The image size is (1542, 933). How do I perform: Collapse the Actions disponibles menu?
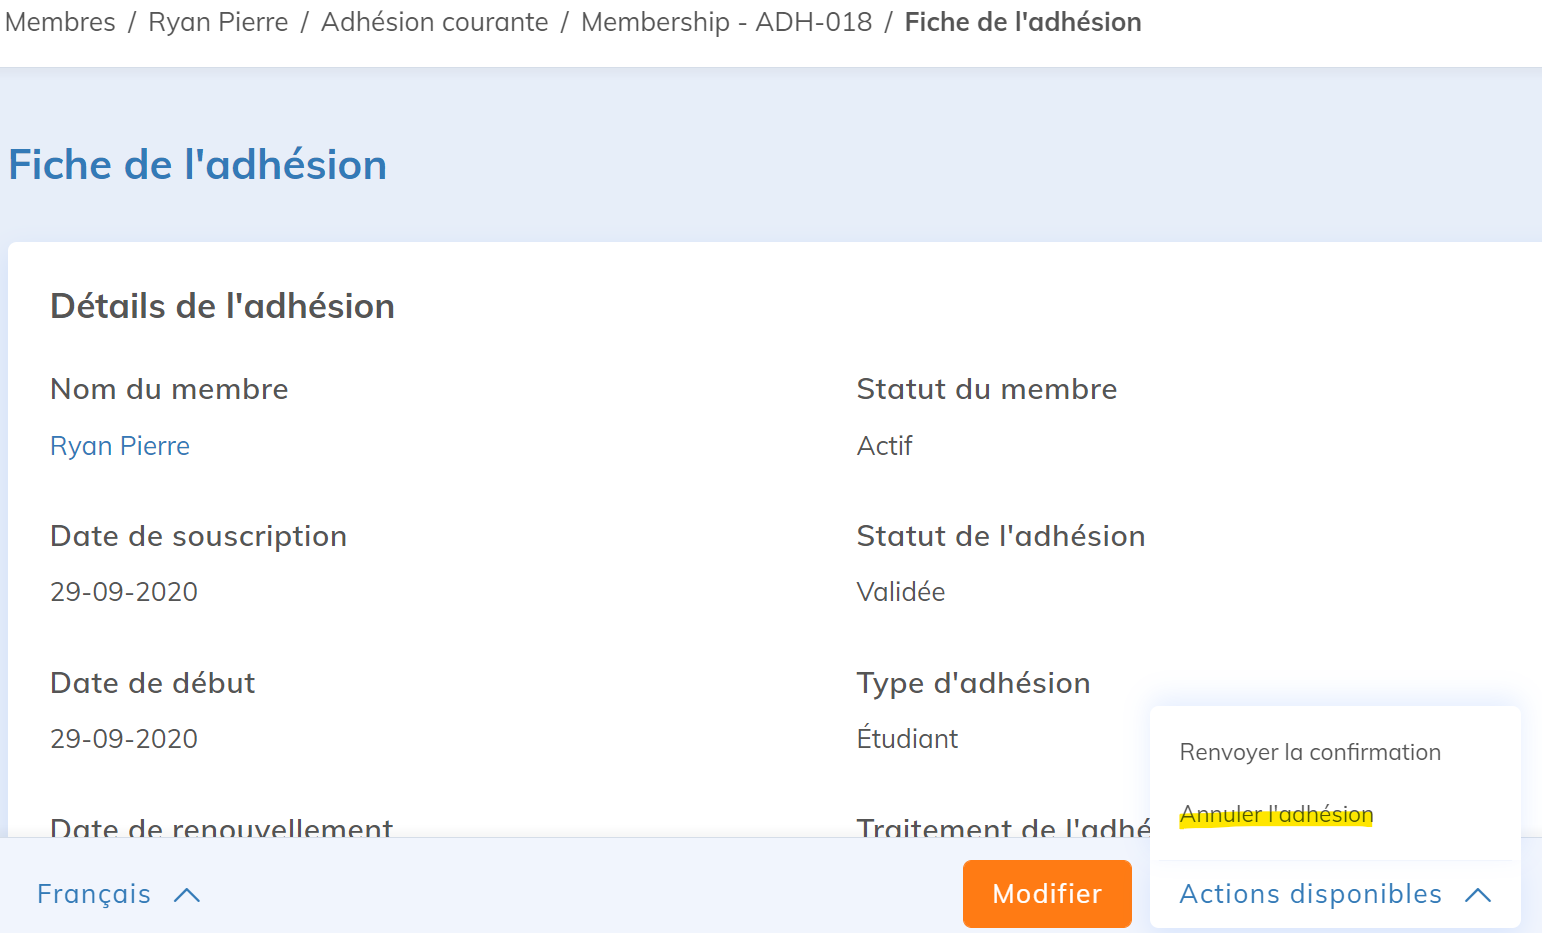(1310, 894)
